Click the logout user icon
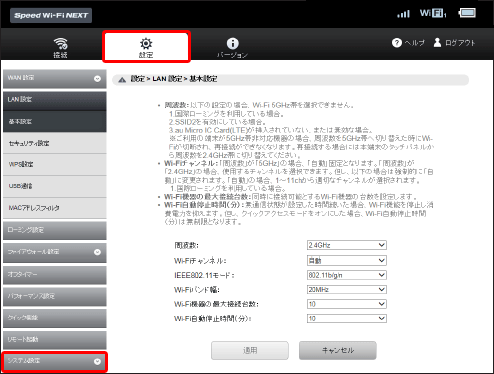The image size is (494, 374). click(437, 42)
